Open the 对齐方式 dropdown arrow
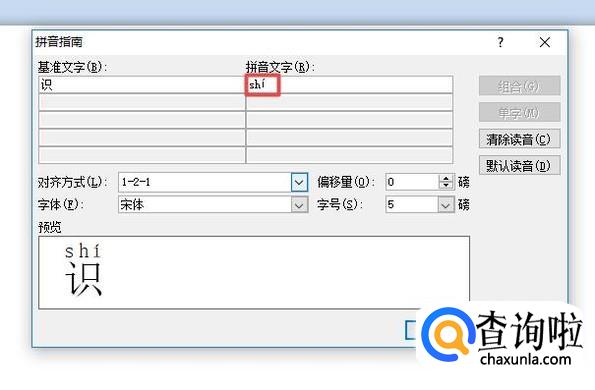 pos(299,182)
